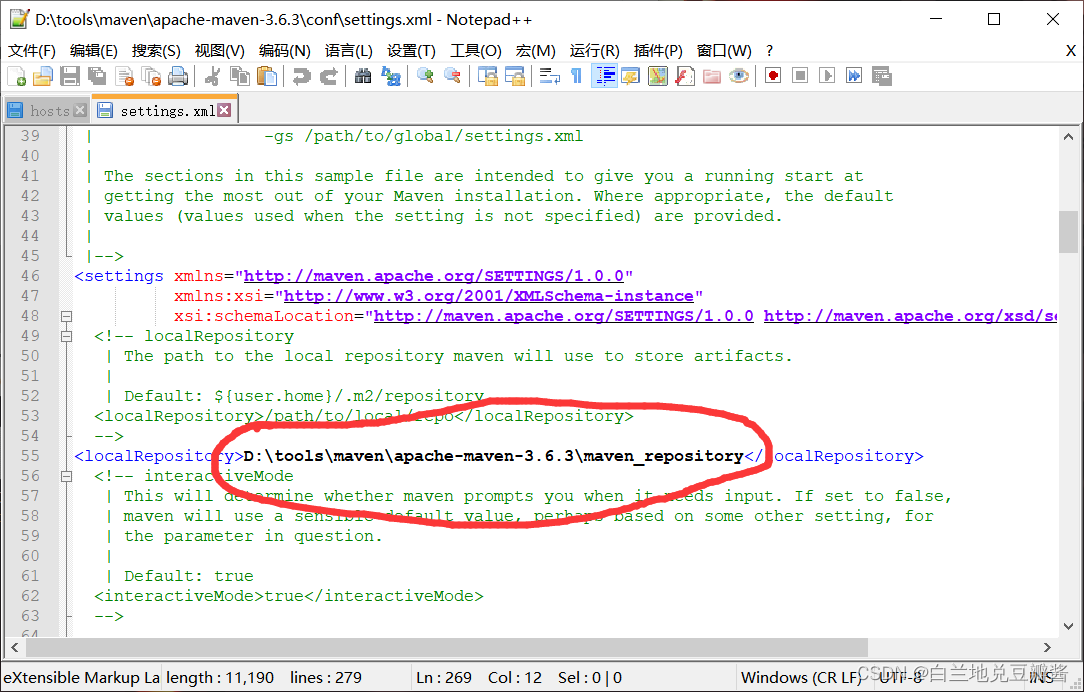Redo the edit via toolbar arrow
This screenshot has width=1084, height=692.
coord(328,76)
